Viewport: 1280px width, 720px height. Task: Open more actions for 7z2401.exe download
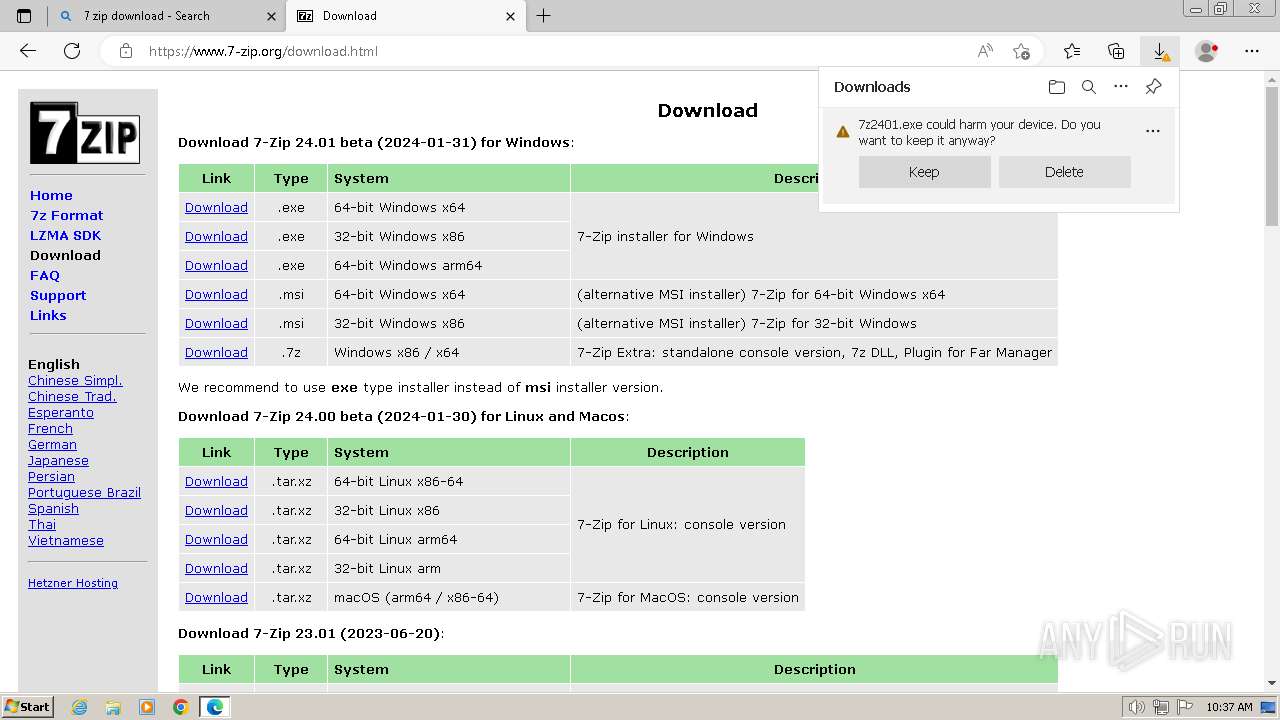coord(1153,131)
